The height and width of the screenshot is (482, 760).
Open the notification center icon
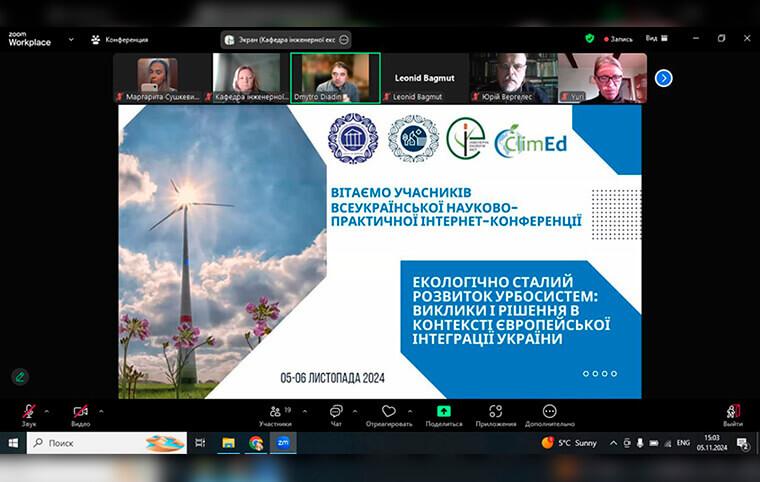point(742,443)
